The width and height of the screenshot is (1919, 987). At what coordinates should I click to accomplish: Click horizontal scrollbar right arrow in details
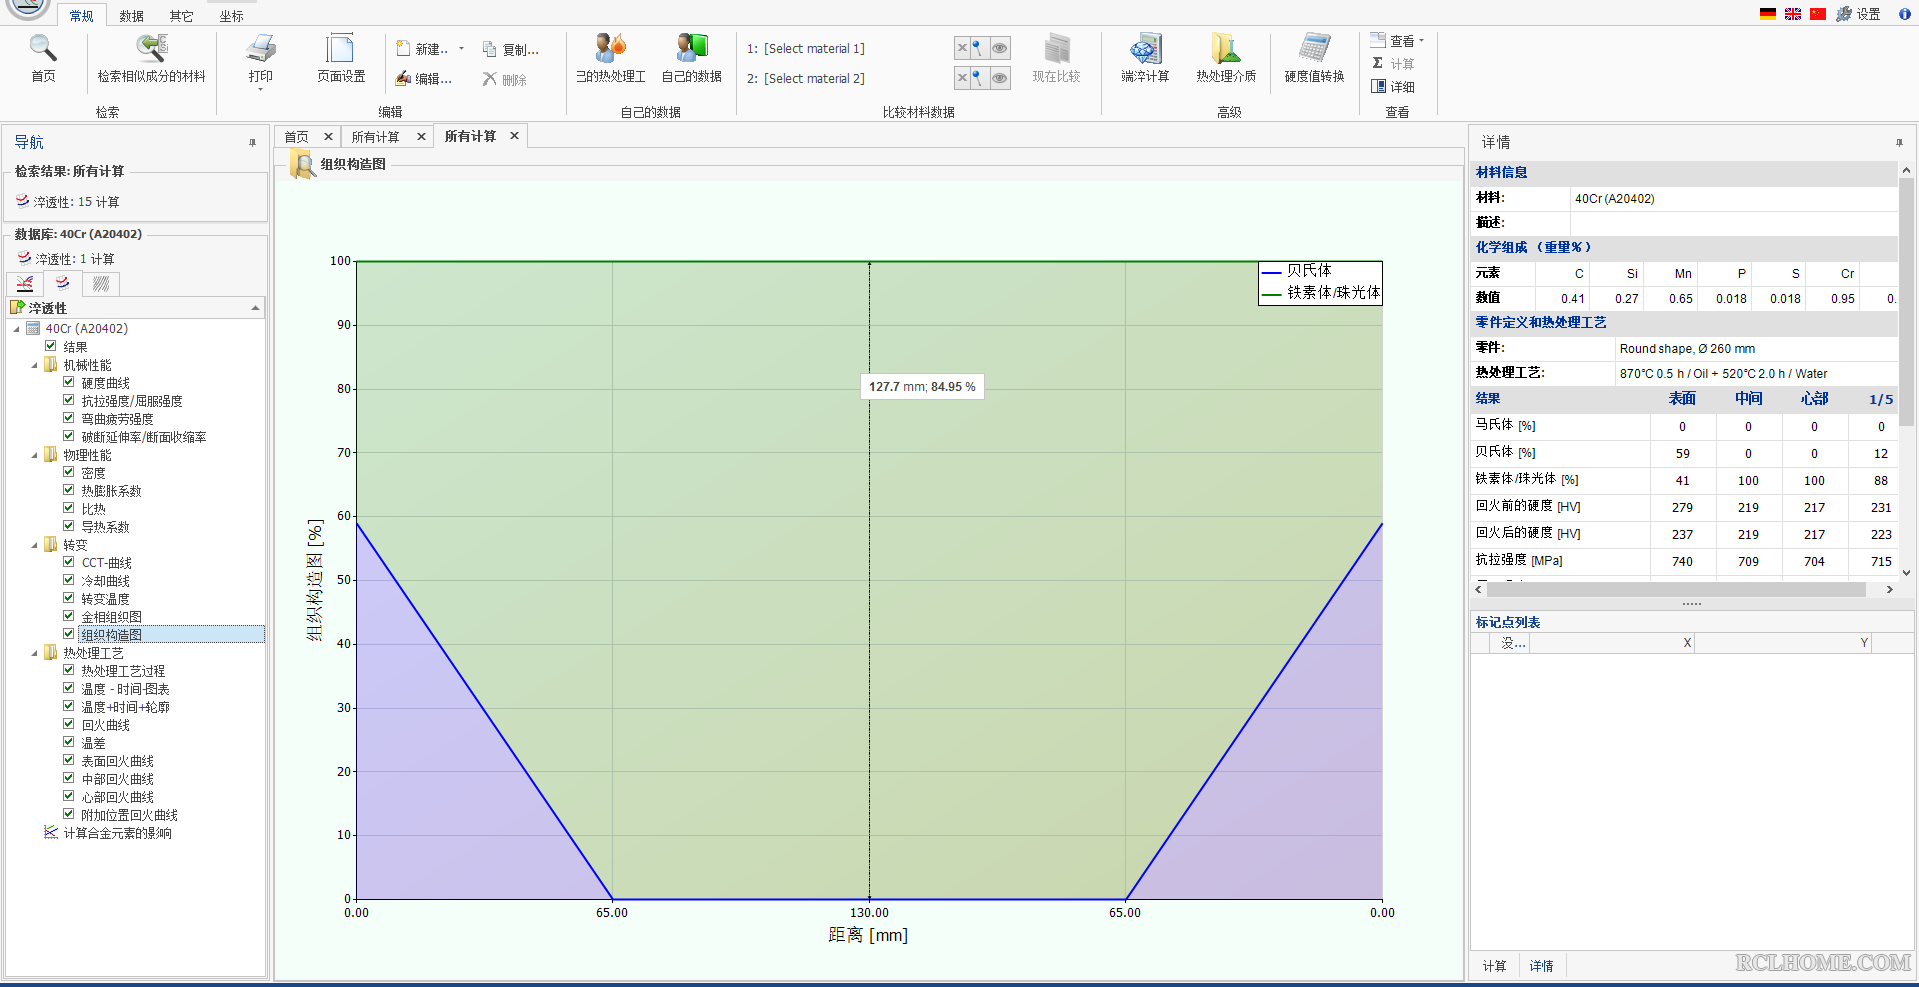pyautogui.click(x=1889, y=590)
